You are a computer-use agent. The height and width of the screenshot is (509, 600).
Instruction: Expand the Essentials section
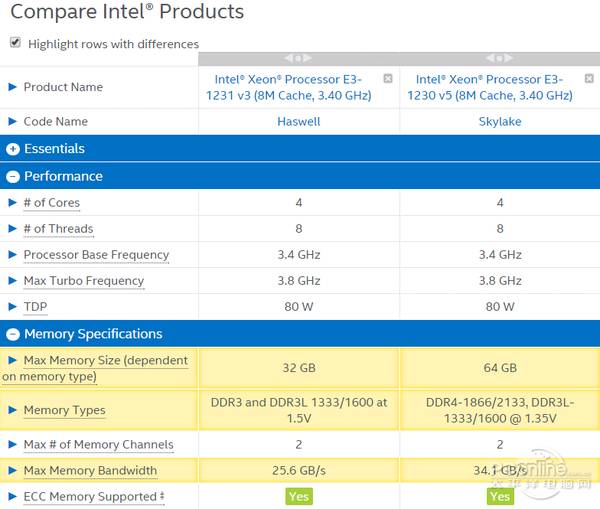pos(300,148)
